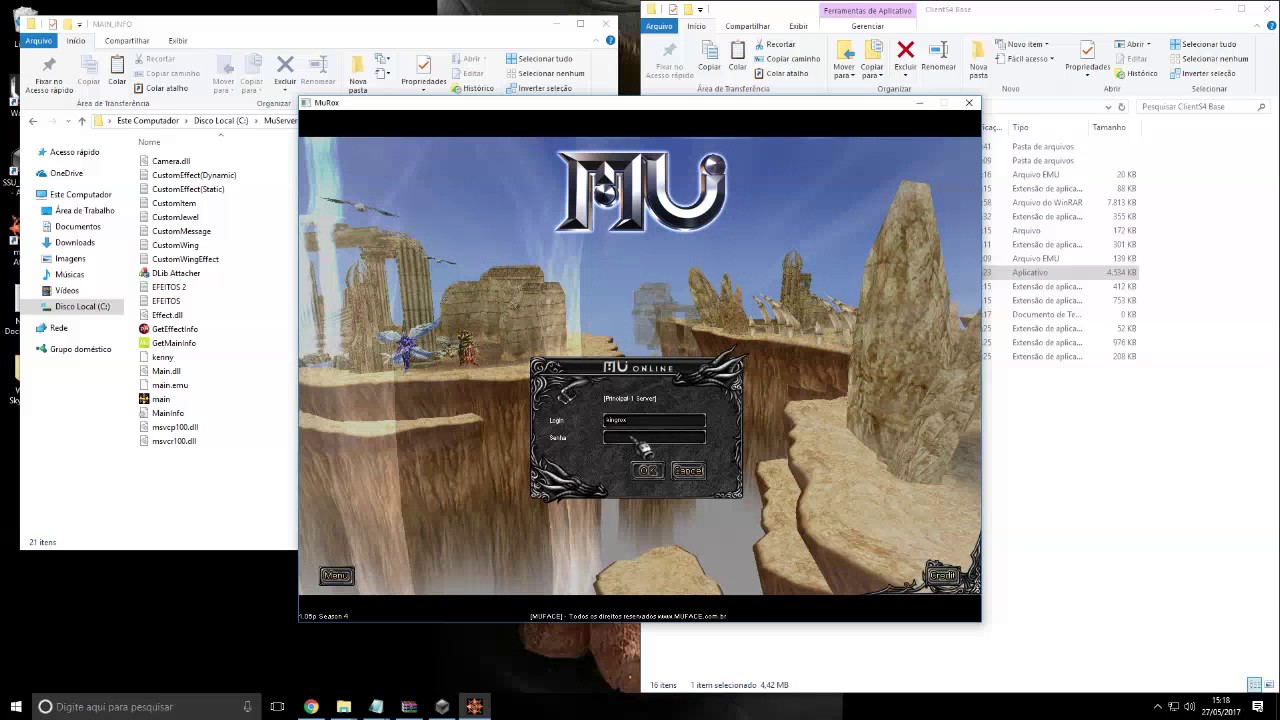This screenshot has width=1280, height=720.
Task: Open Mover para dropdown in ClientS4 Base window
Action: 845,60
